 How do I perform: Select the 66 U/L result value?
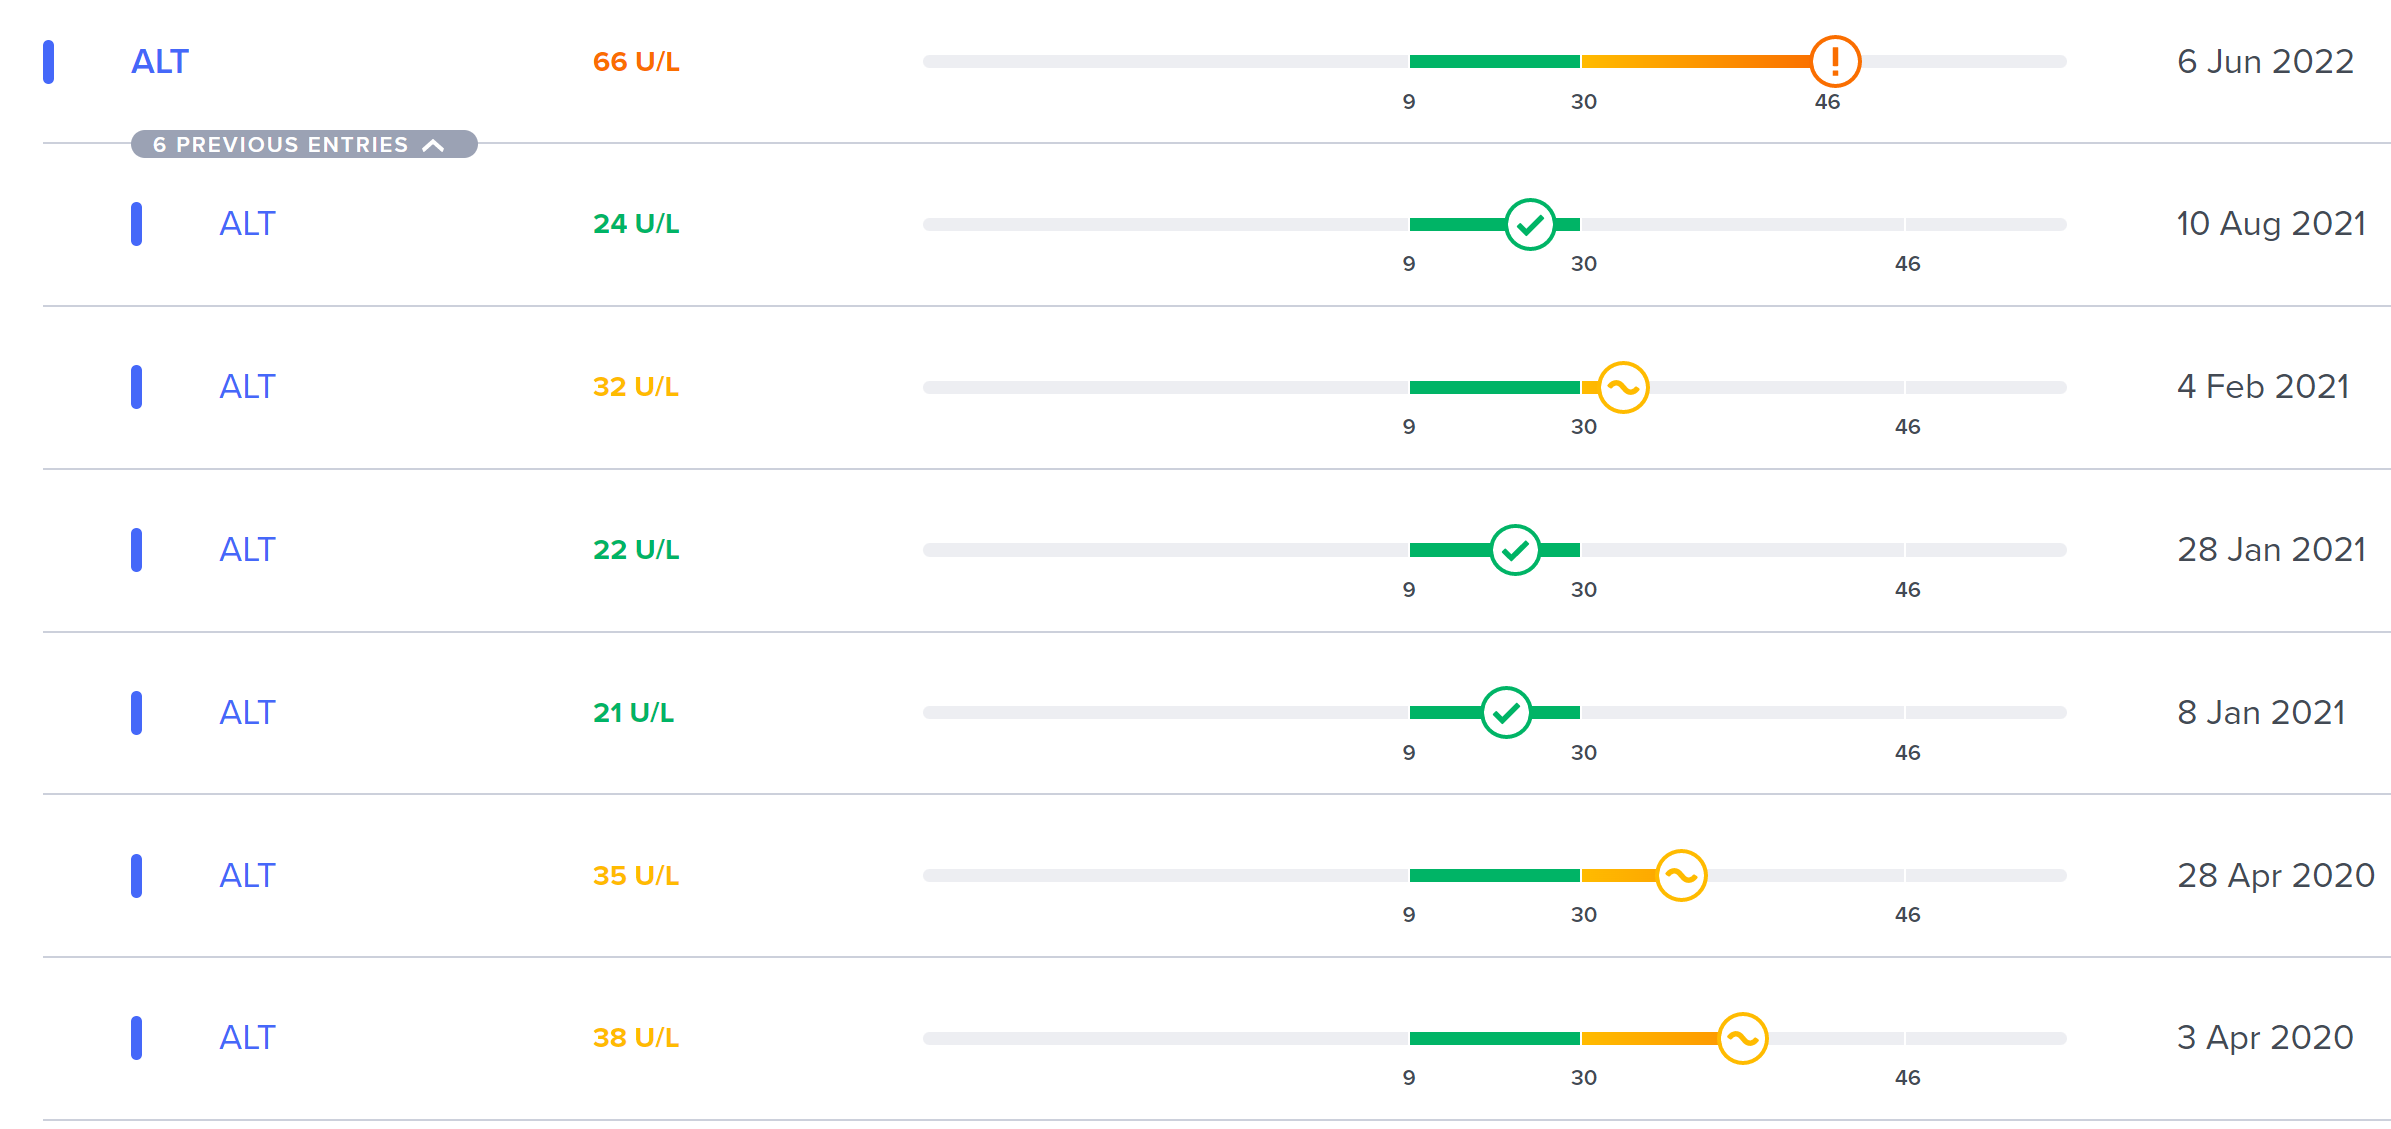636,62
